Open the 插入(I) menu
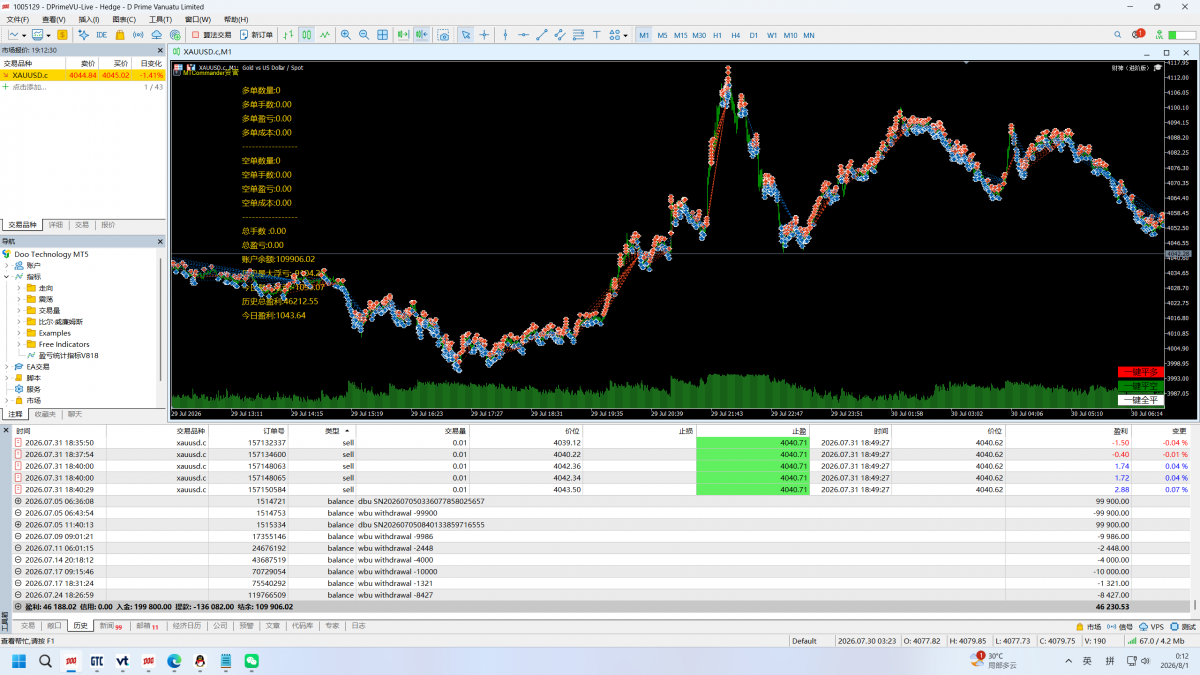 tap(88, 19)
